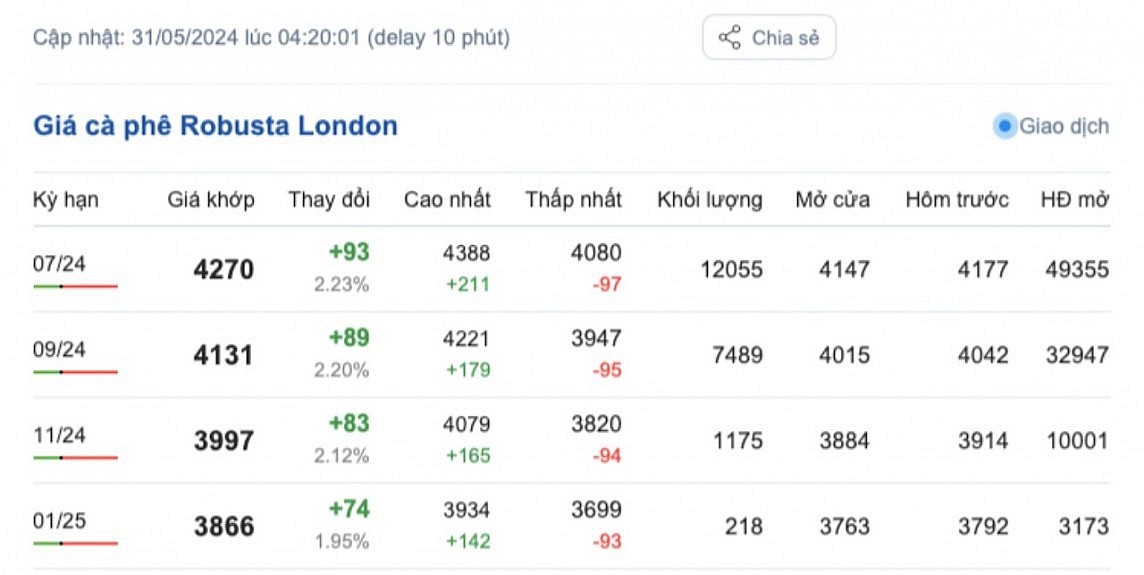Viewport: 1144px width, 575px height.
Task: Click the update timestamp text
Action: click(x=271, y=38)
